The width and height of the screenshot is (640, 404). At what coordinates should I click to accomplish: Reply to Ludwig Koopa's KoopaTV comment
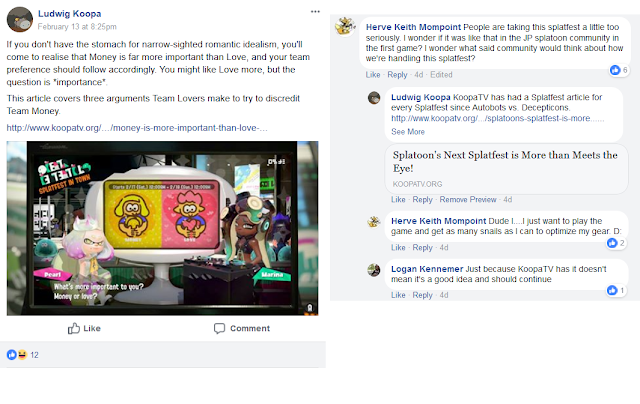click(x=422, y=200)
